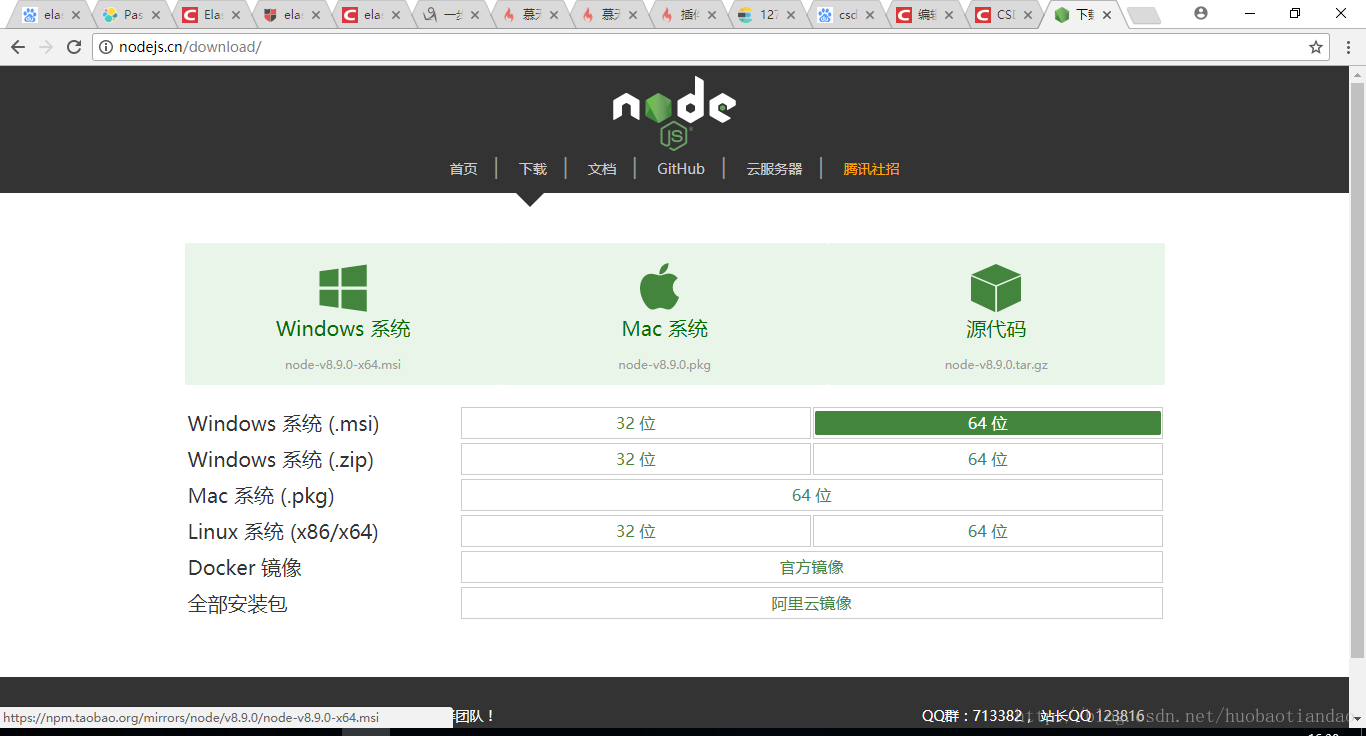The image size is (1366, 736).
Task: Click the 'Mac 系统' heading link
Action: [665, 329]
